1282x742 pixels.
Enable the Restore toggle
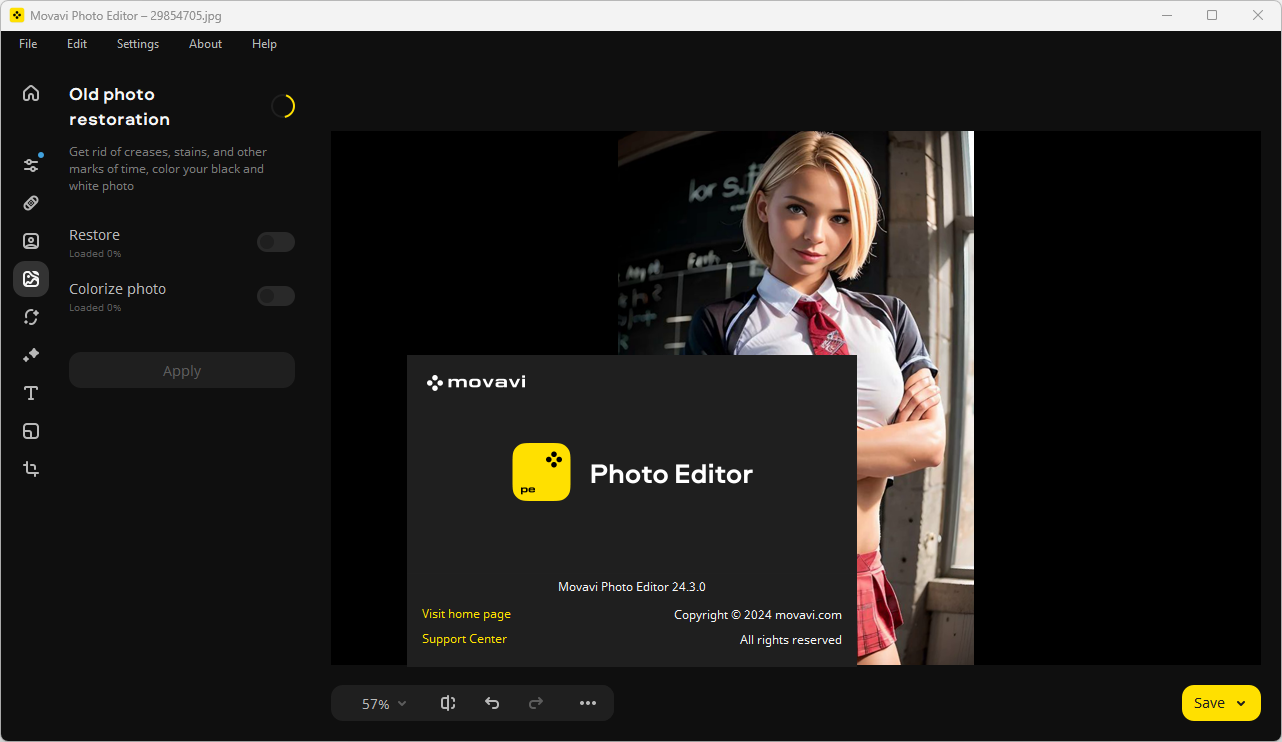(x=276, y=242)
